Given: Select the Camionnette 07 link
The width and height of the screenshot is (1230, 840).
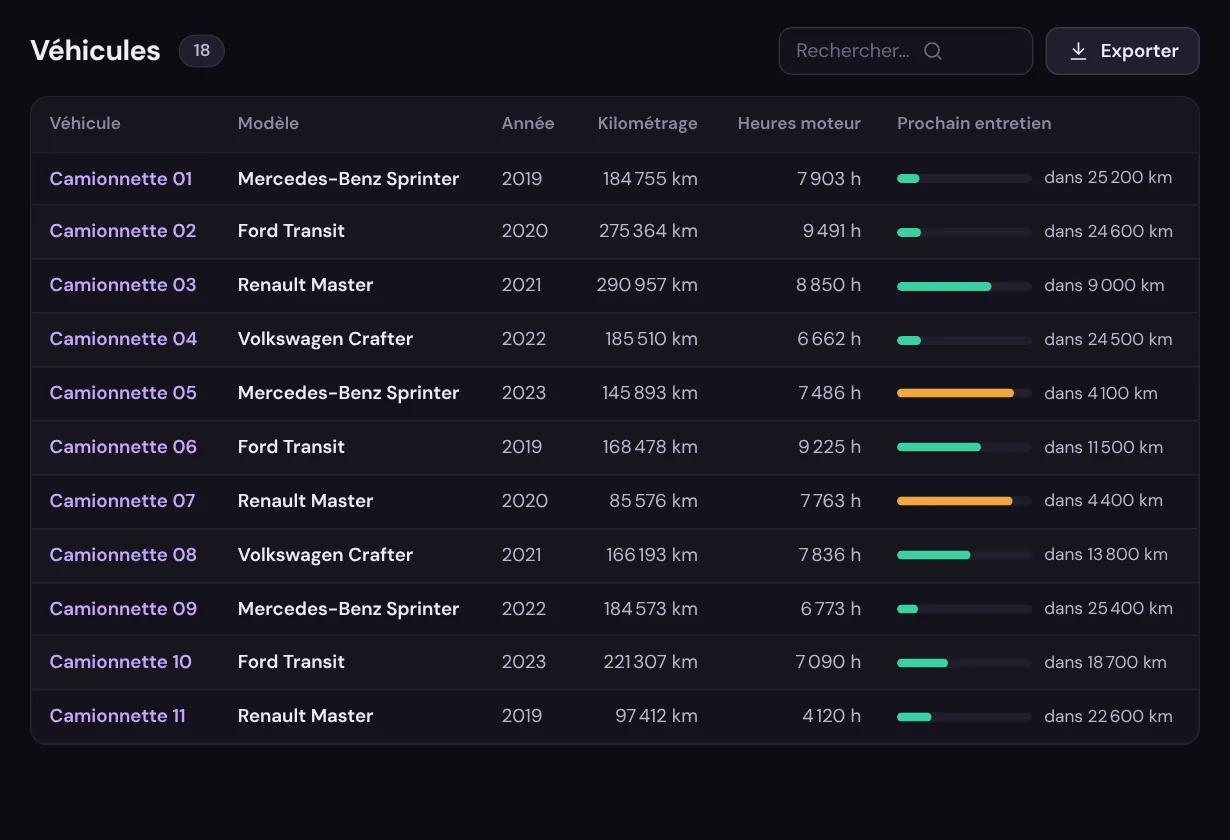Looking at the screenshot, I should 123,501.
